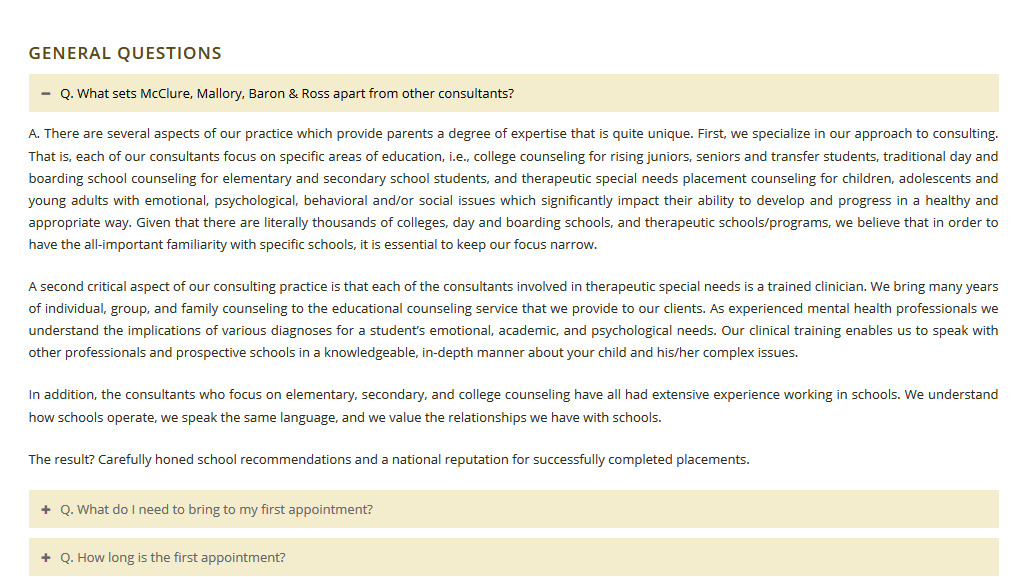
Task: Collapse the McClure answer via minus icon
Action: pyautogui.click(x=45, y=94)
